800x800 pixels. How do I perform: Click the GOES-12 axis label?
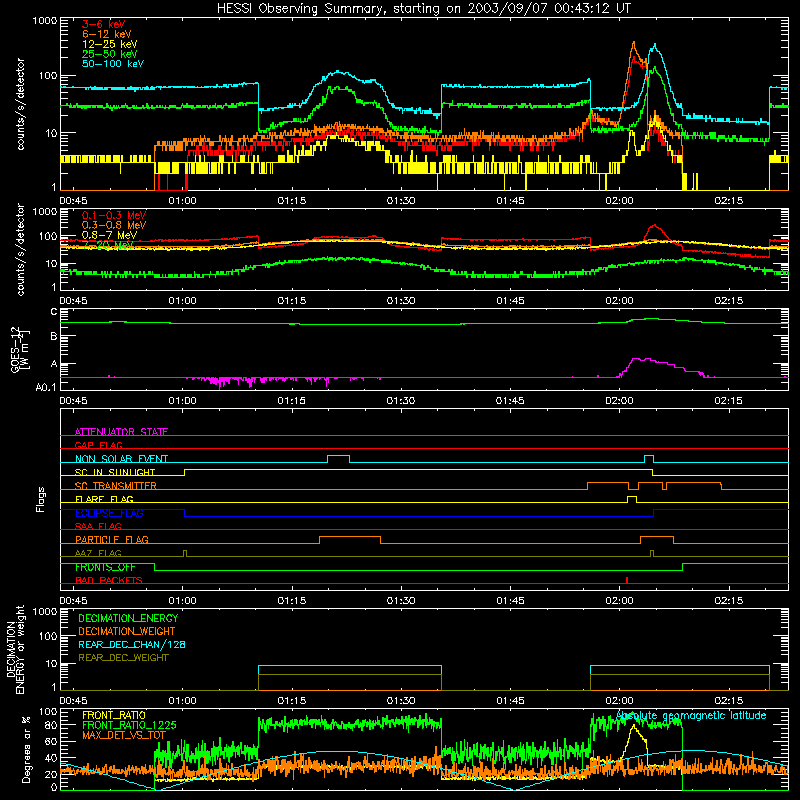point(20,350)
